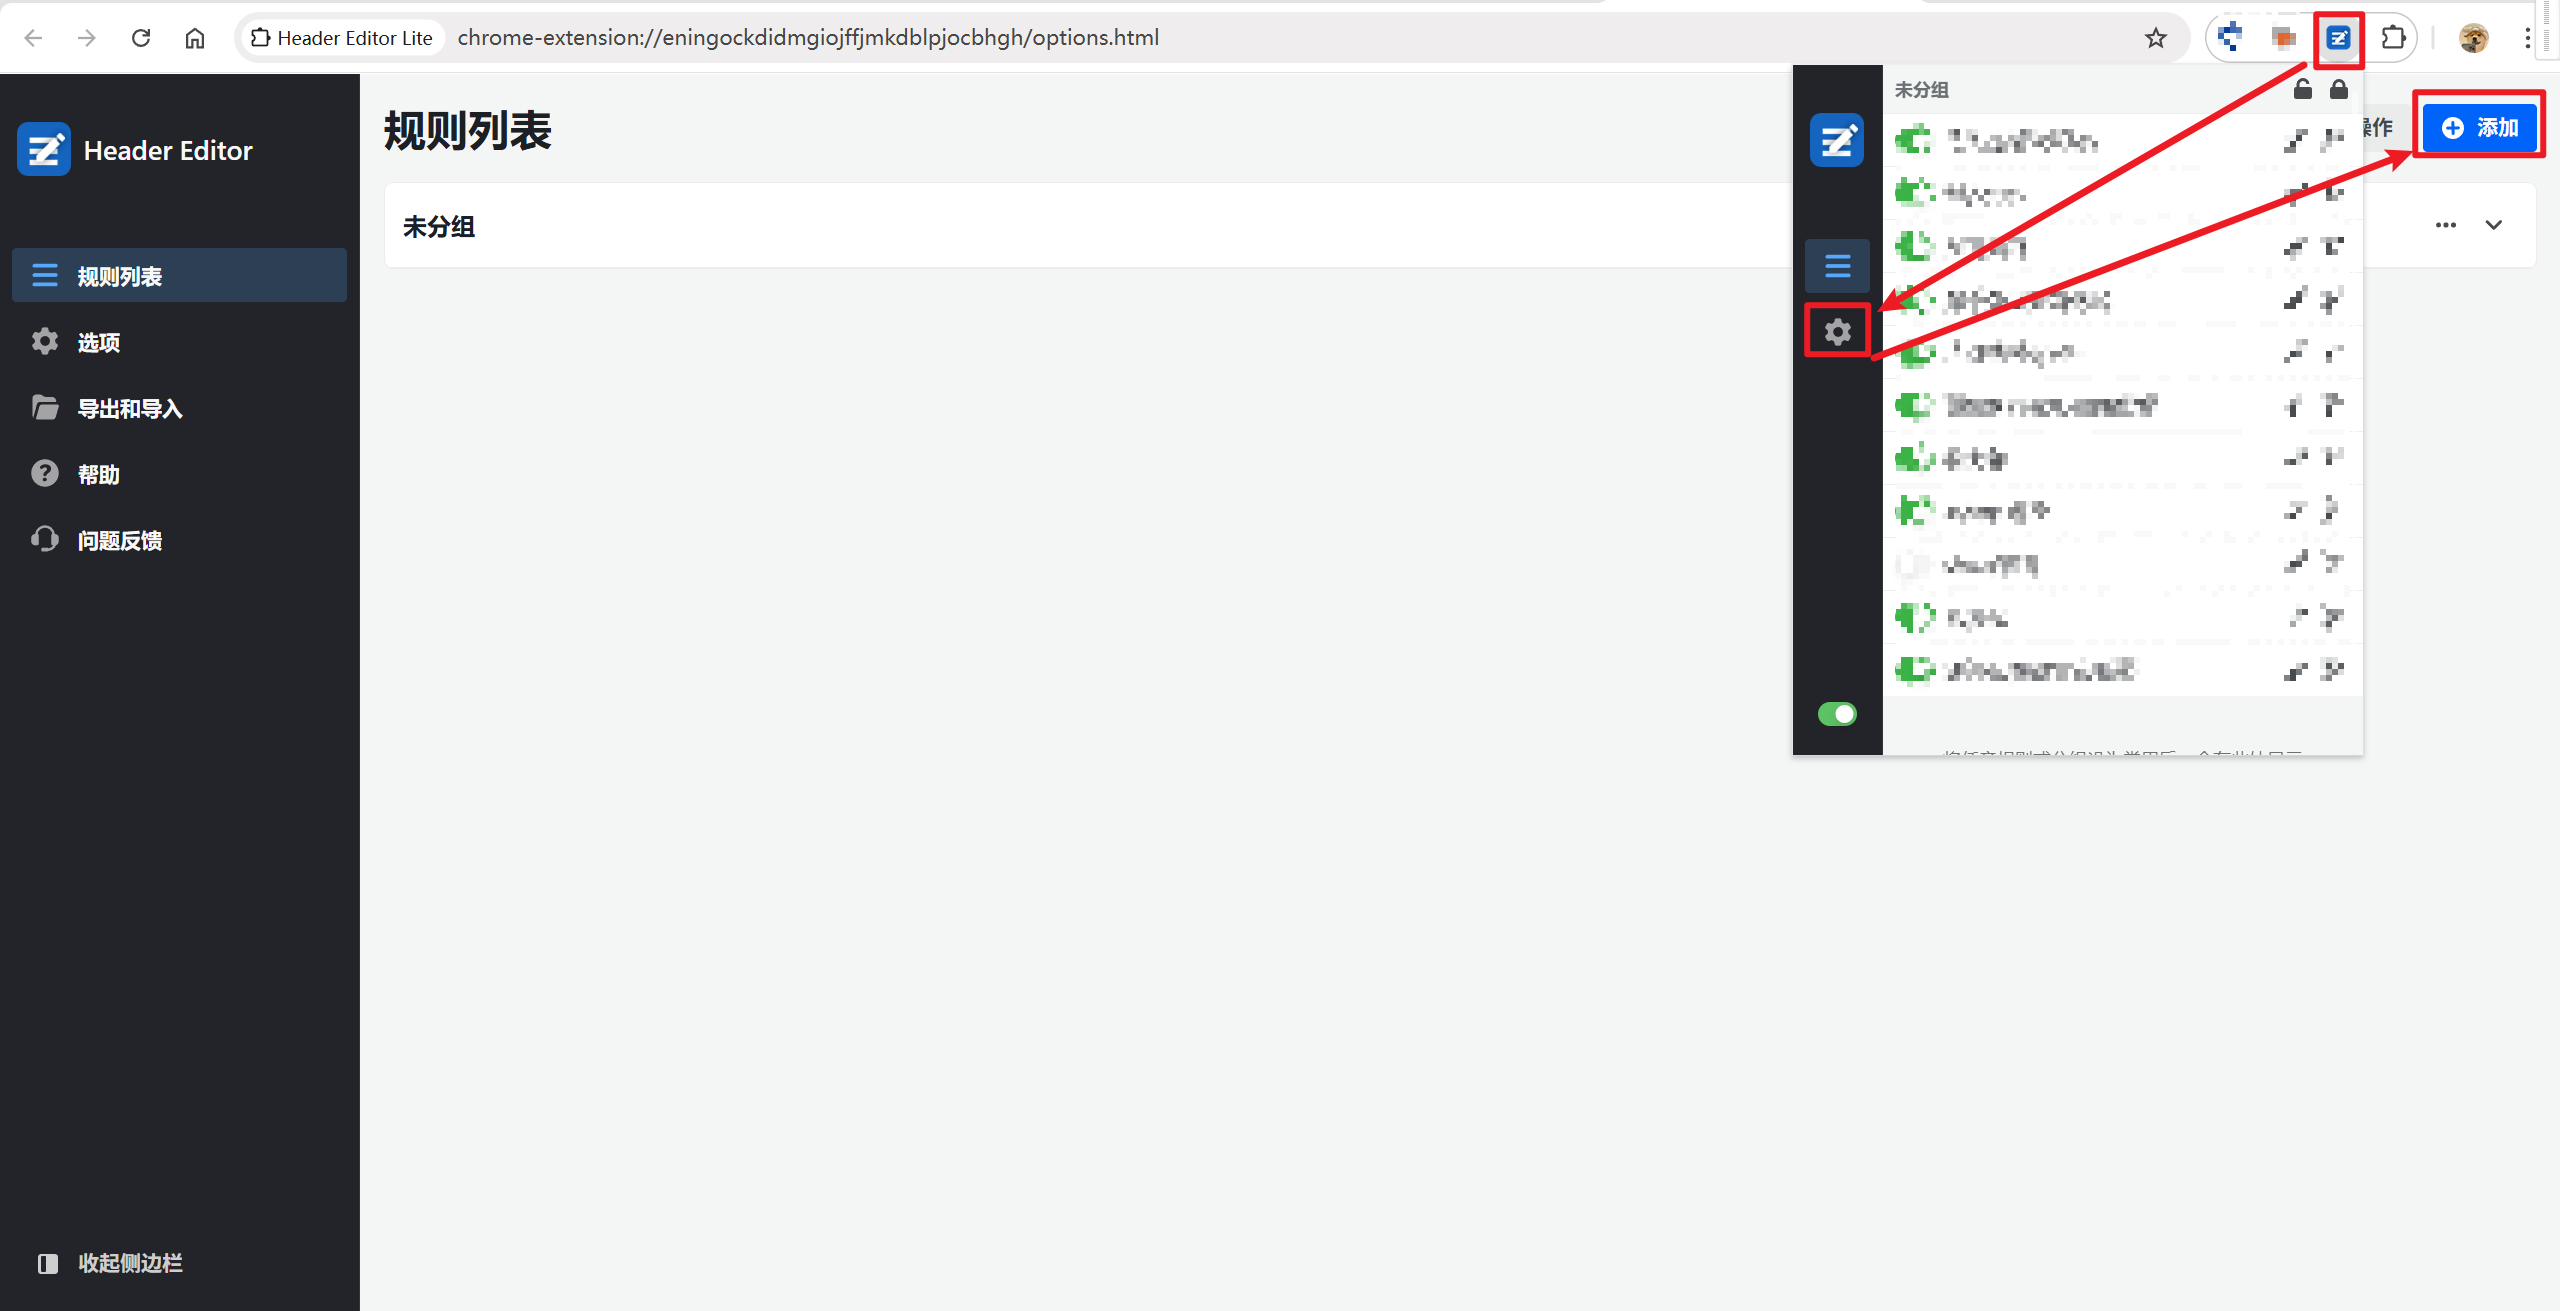Toggle the first rule's switch in the popup
This screenshot has height=1311, width=2560.
[x=1914, y=140]
